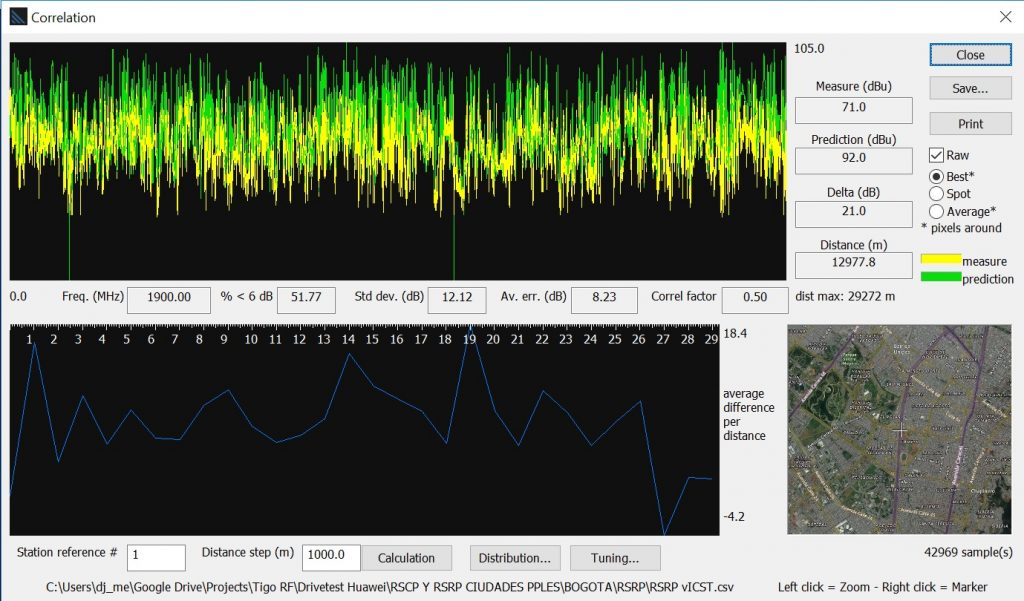Viewport: 1024px width, 601px height.
Task: Click the green prediction legend swatch
Action: tap(940, 277)
